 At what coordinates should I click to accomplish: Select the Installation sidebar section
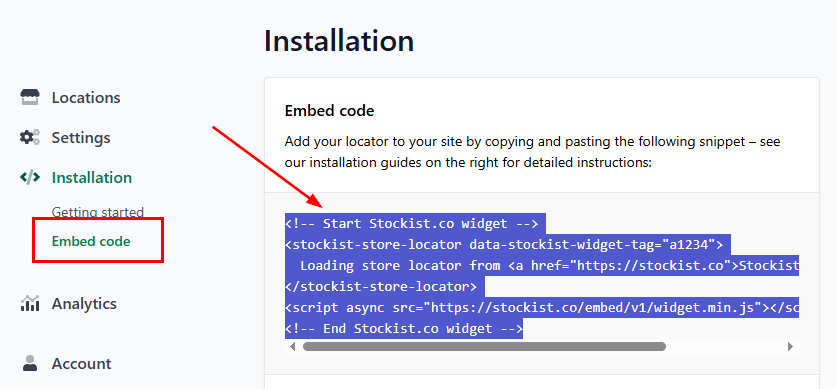[92, 178]
